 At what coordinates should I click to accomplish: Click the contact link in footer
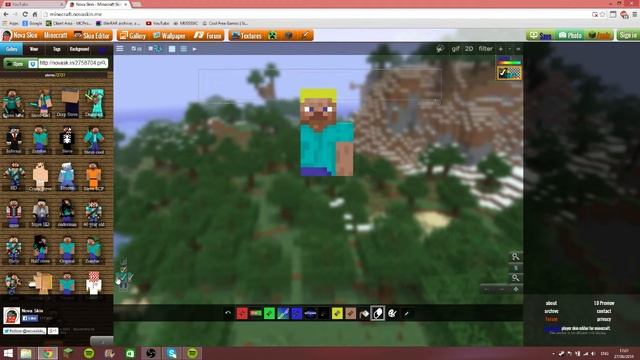[604, 311]
